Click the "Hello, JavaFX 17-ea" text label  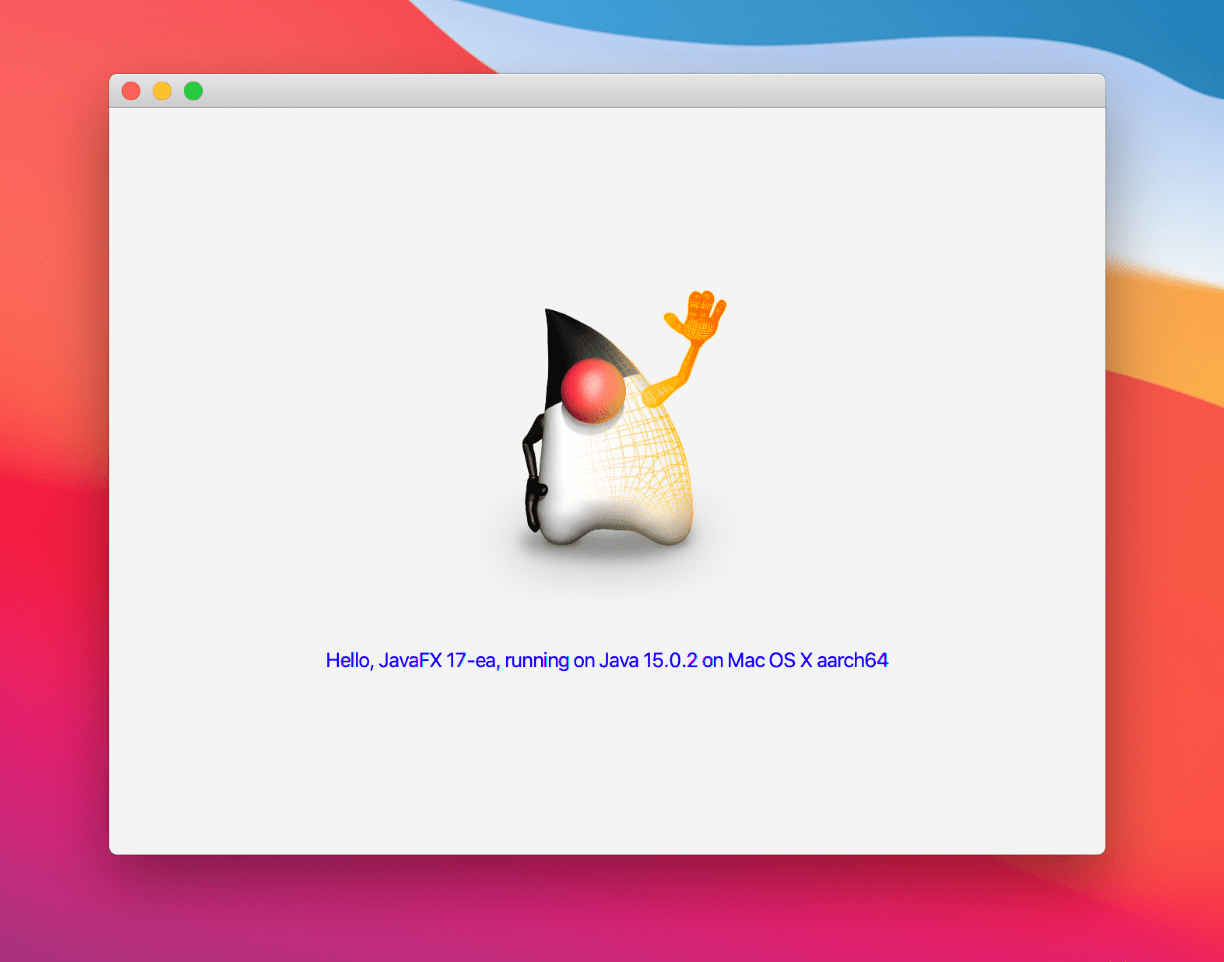click(607, 661)
